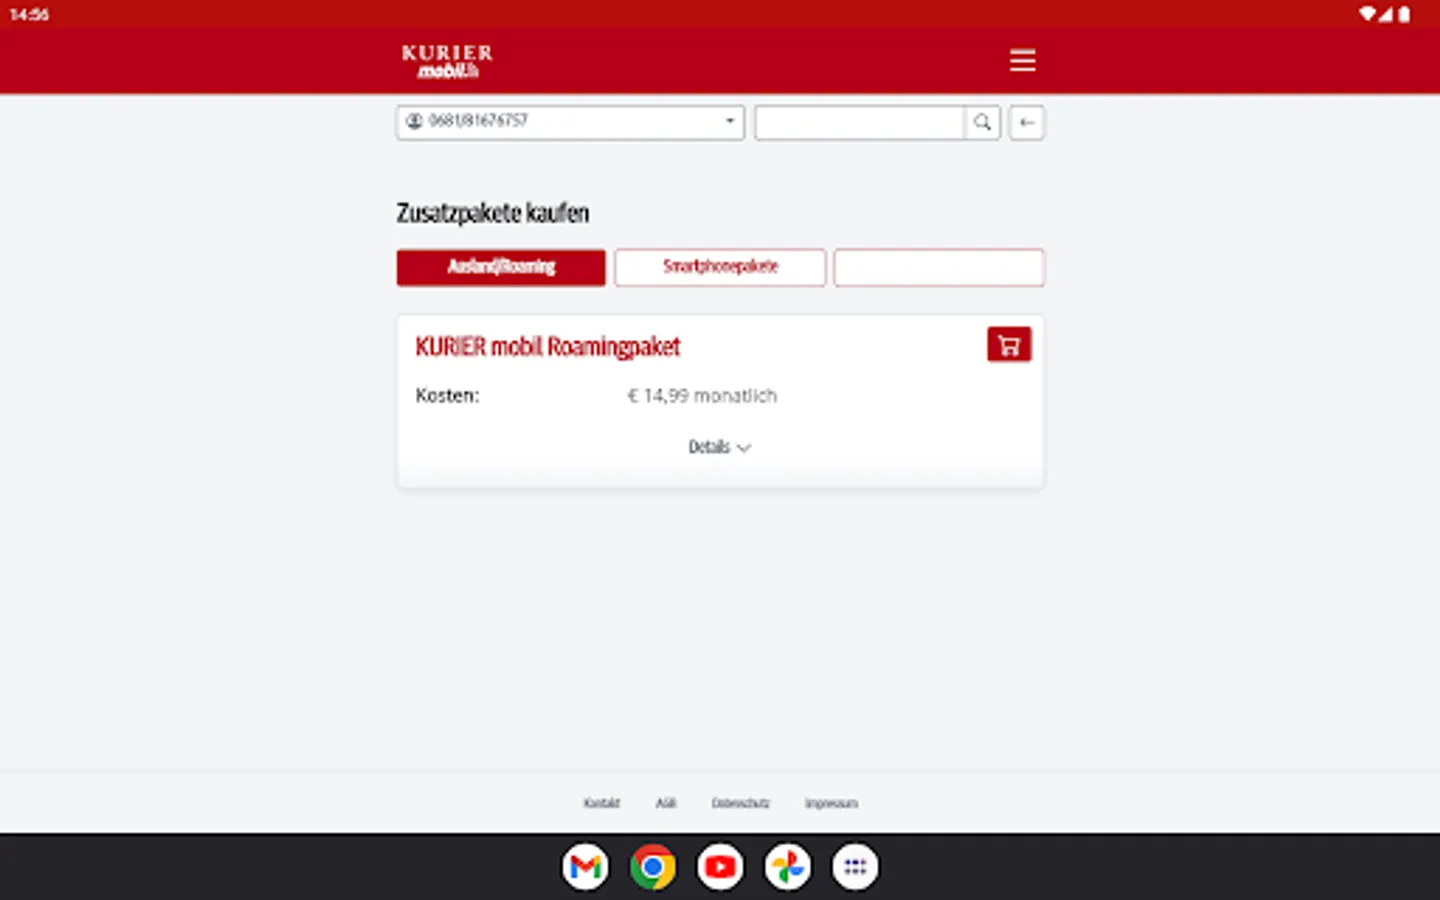Viewport: 1440px width, 900px height.
Task: Open the hamburger menu in the header
Action: click(1022, 60)
